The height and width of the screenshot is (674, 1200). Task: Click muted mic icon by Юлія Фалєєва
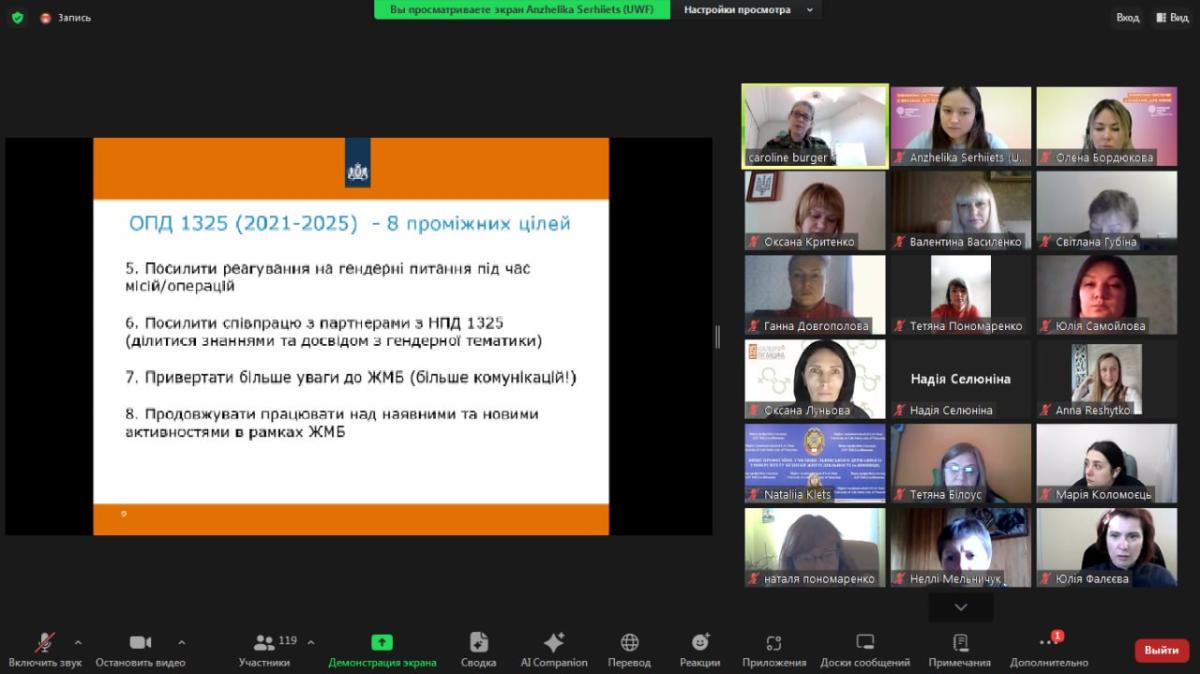pos(1046,579)
